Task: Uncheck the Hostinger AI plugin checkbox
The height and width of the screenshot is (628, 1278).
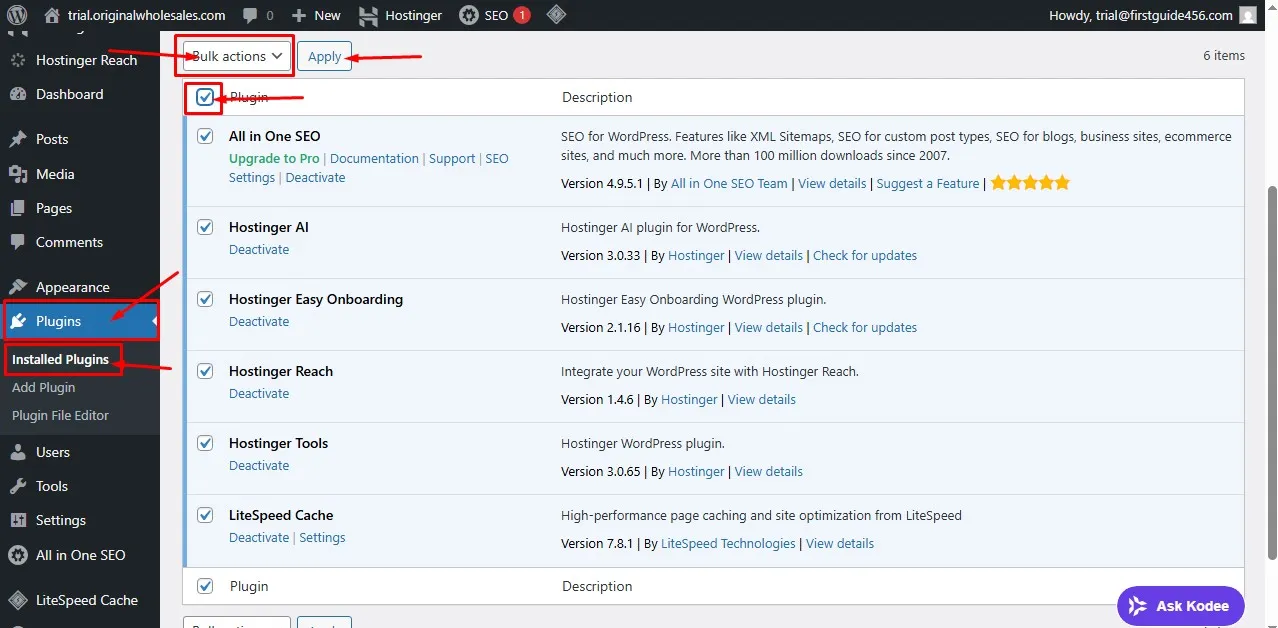Action: click(x=204, y=227)
